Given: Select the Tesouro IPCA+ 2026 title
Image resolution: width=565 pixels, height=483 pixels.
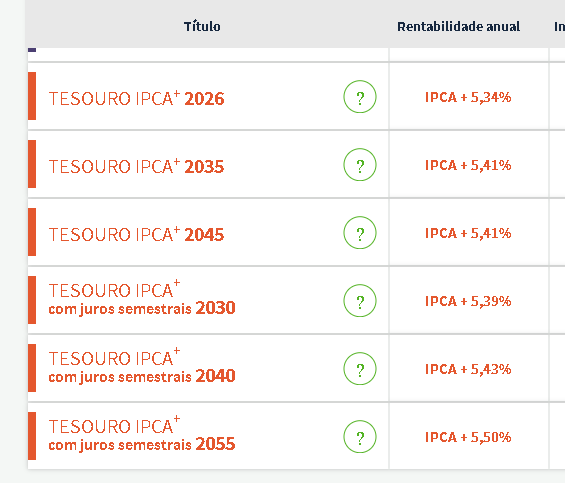Looking at the screenshot, I should click(x=137, y=98).
